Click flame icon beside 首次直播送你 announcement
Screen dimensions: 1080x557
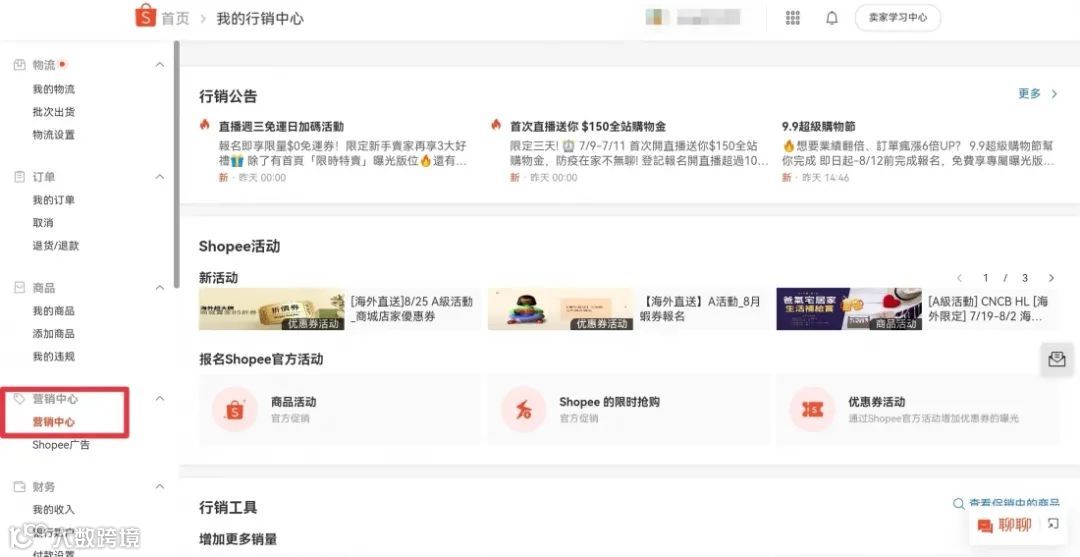(497, 125)
